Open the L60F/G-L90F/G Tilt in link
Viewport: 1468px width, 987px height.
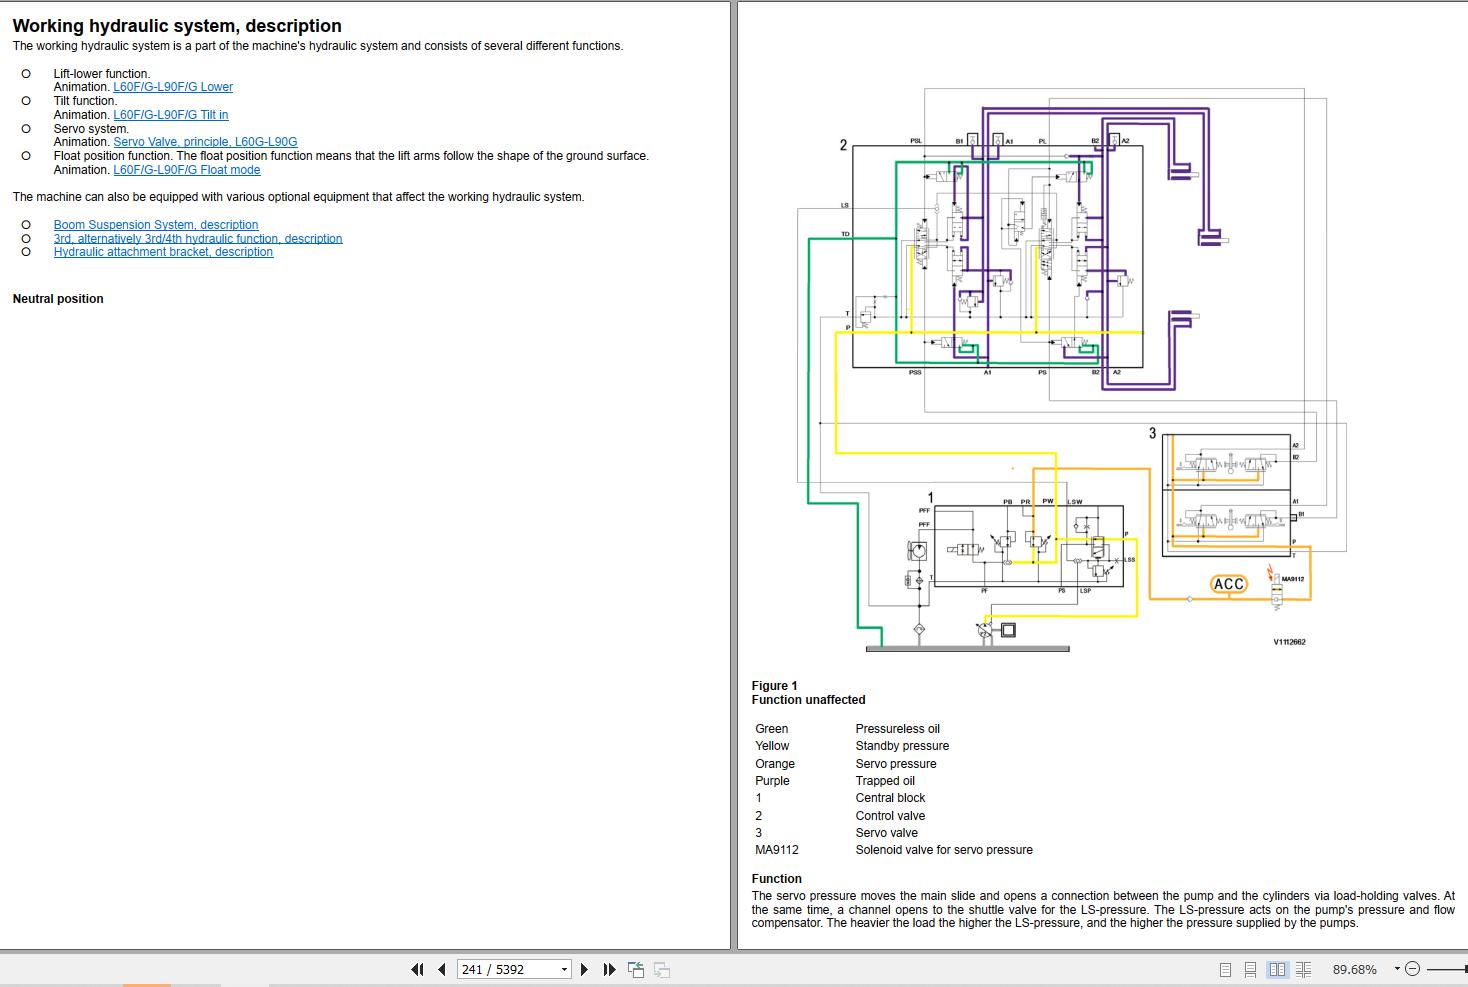click(x=171, y=115)
